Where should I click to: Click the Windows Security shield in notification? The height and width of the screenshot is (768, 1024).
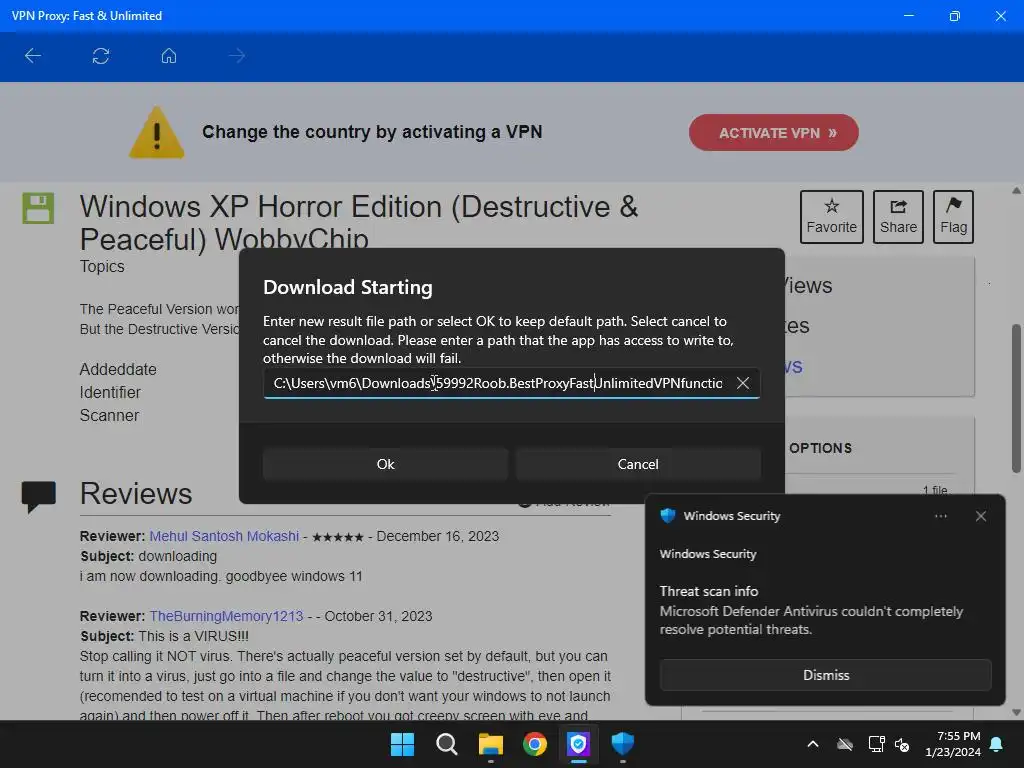click(x=668, y=516)
